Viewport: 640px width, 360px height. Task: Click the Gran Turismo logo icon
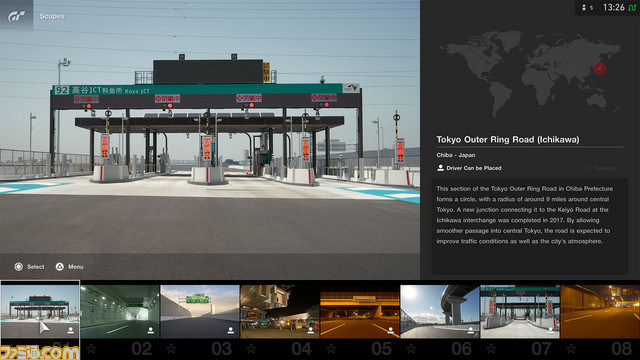17,16
